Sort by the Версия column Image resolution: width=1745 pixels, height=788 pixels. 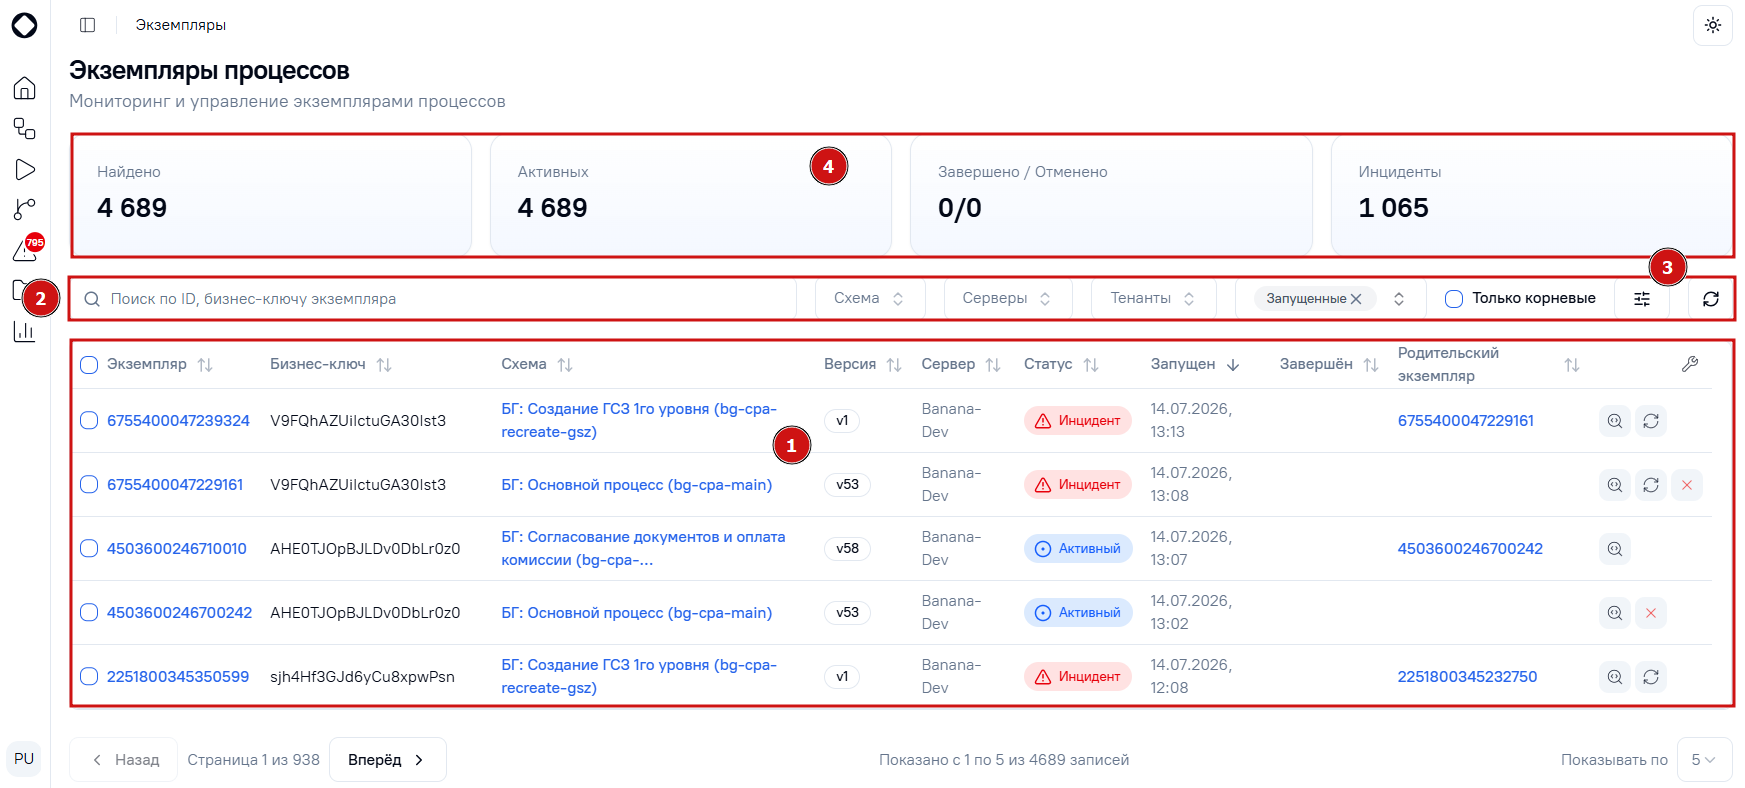tap(894, 365)
